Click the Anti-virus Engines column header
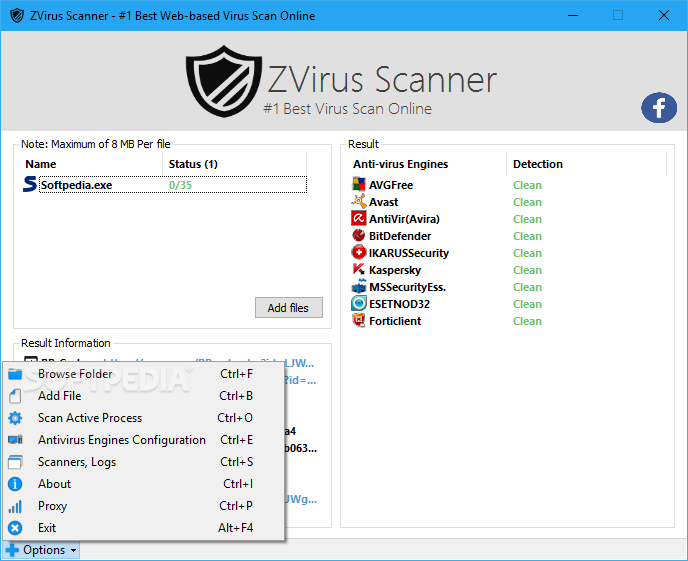This screenshot has width=688, height=561. [x=428, y=164]
